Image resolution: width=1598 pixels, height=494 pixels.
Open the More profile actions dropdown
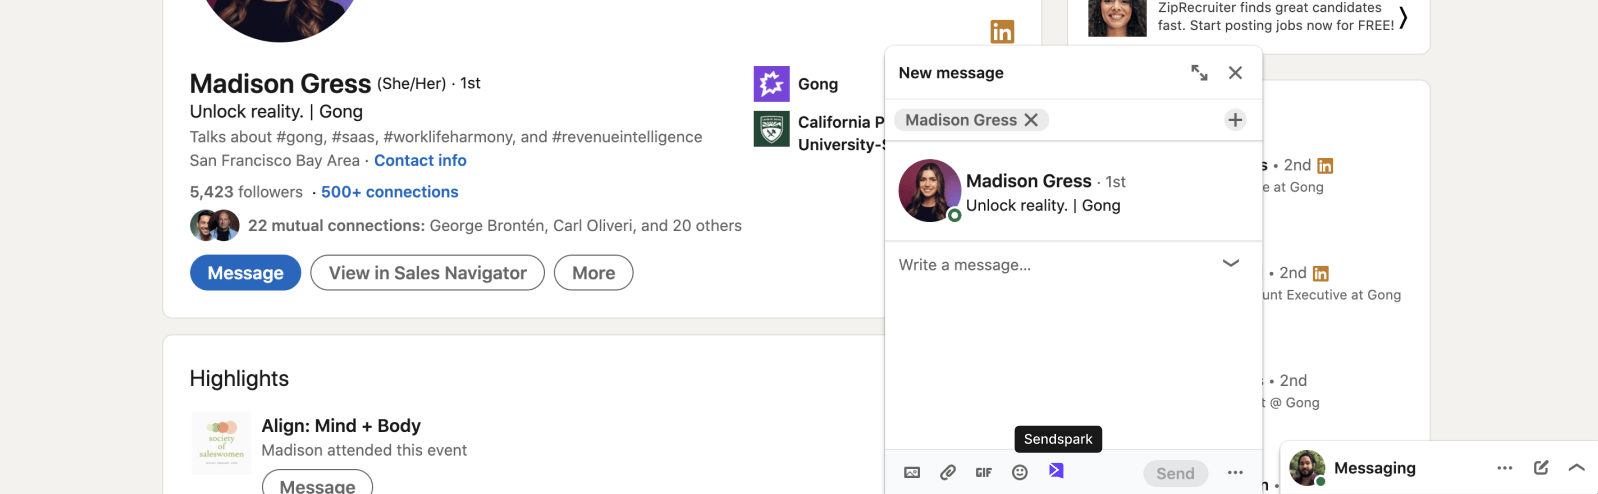click(x=593, y=273)
